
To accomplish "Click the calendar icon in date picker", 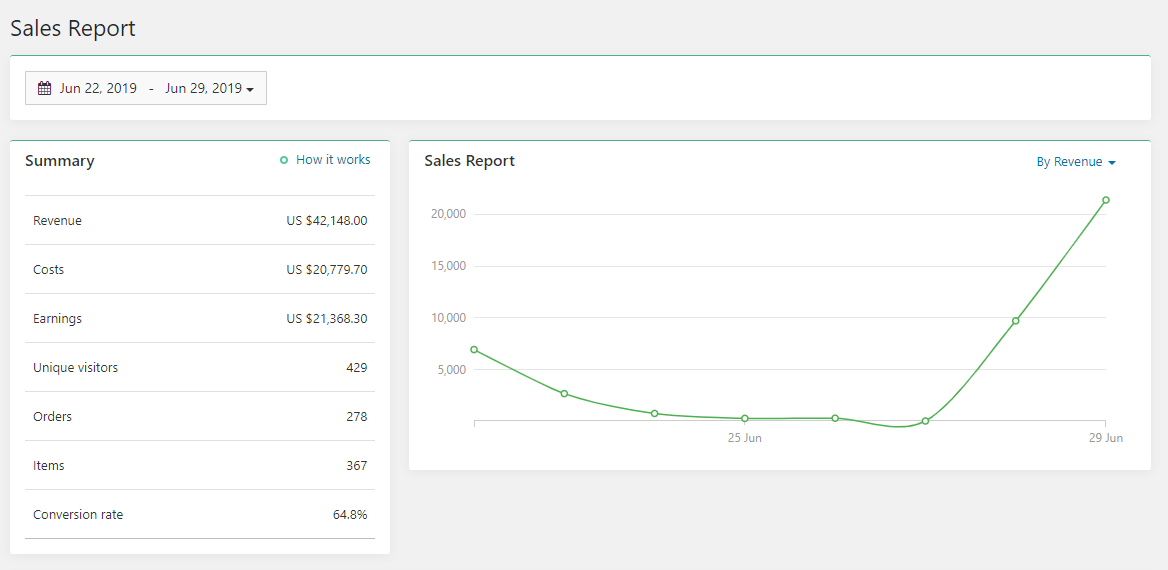I will [44, 88].
